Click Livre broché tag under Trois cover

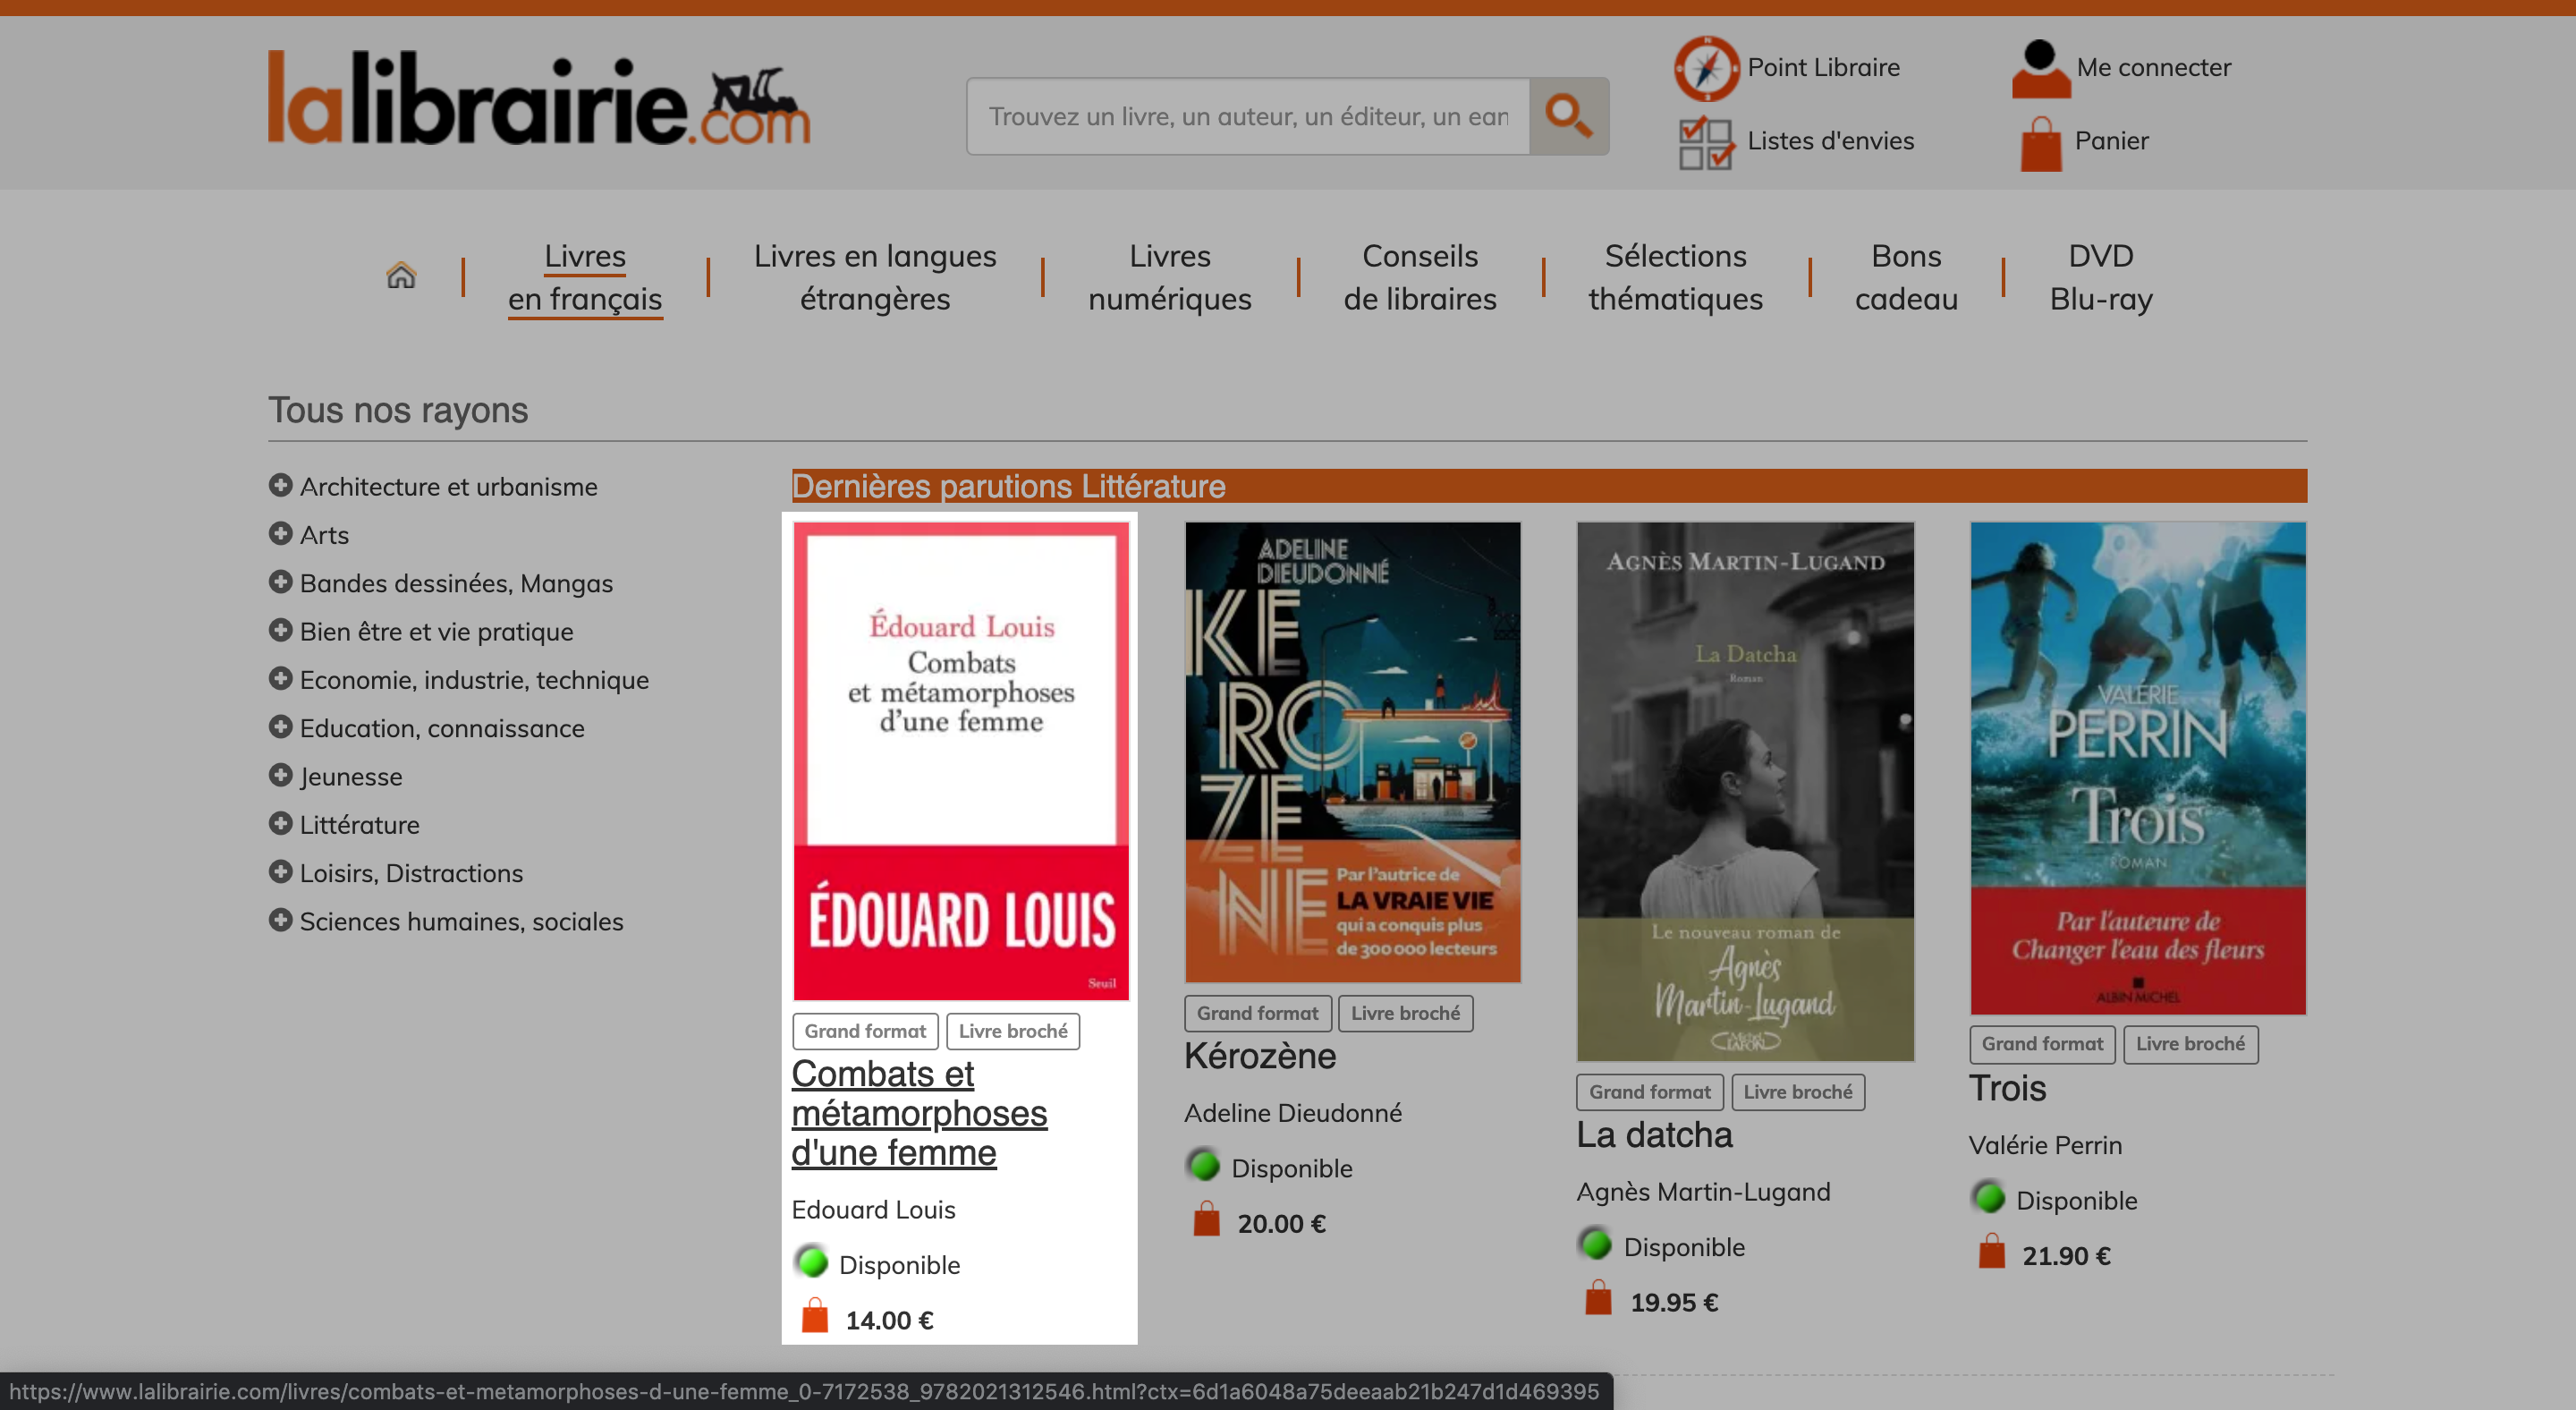[x=2190, y=1044]
